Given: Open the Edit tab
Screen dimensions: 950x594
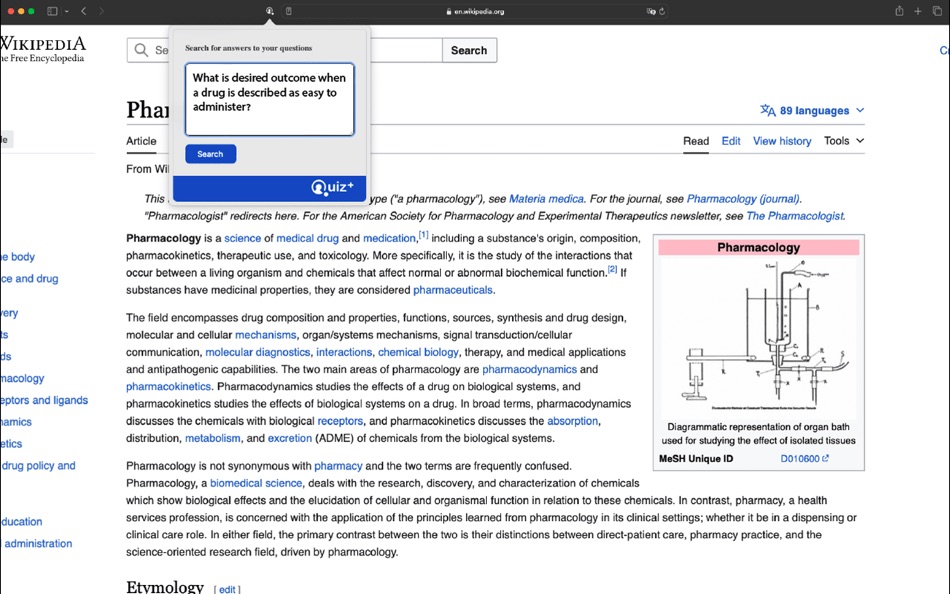Looking at the screenshot, I should 731,141.
